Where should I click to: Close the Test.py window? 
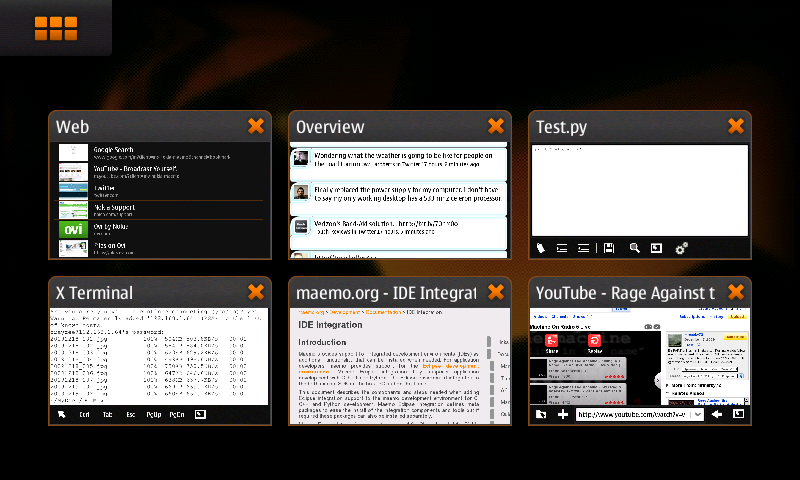click(736, 126)
